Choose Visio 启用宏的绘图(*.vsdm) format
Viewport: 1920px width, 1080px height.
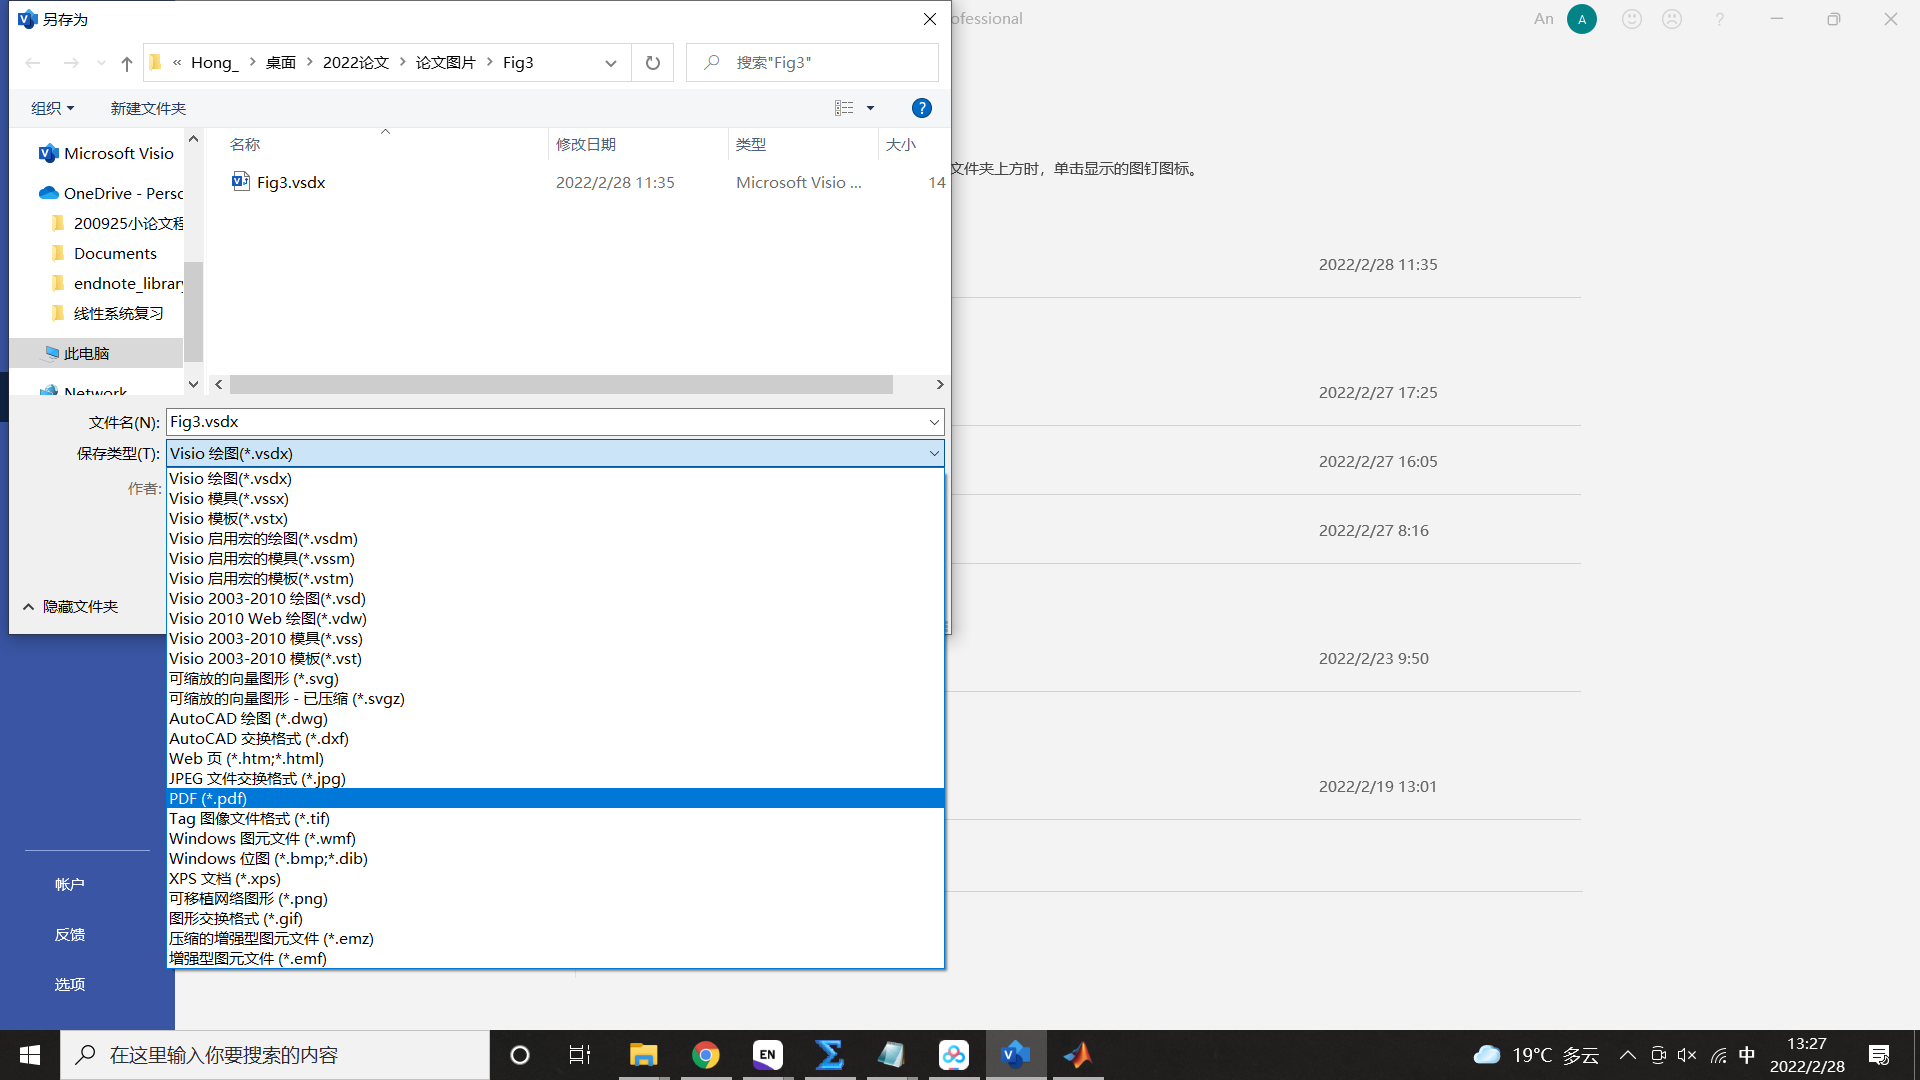[555, 538]
